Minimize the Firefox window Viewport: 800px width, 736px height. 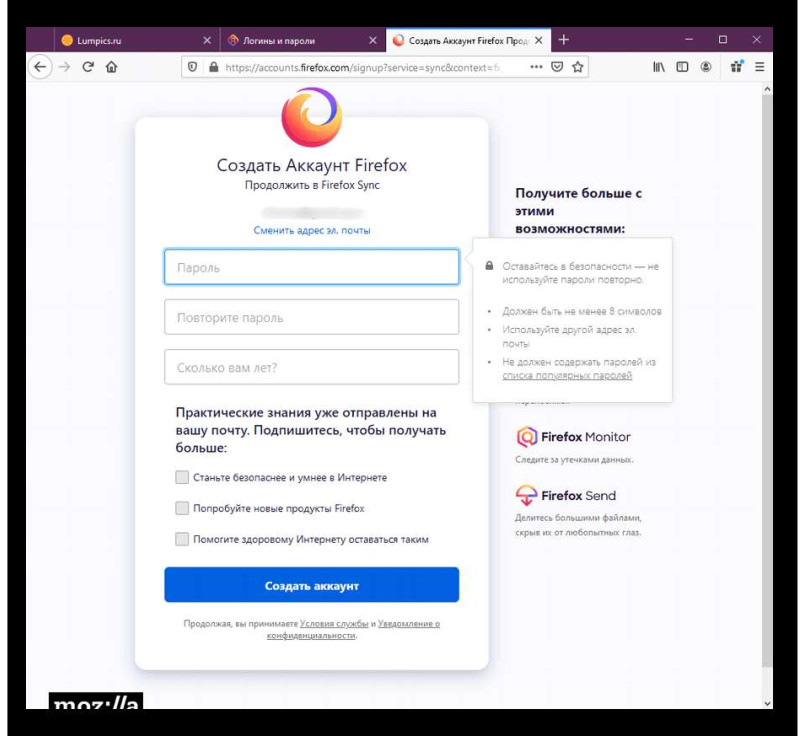tap(689, 40)
